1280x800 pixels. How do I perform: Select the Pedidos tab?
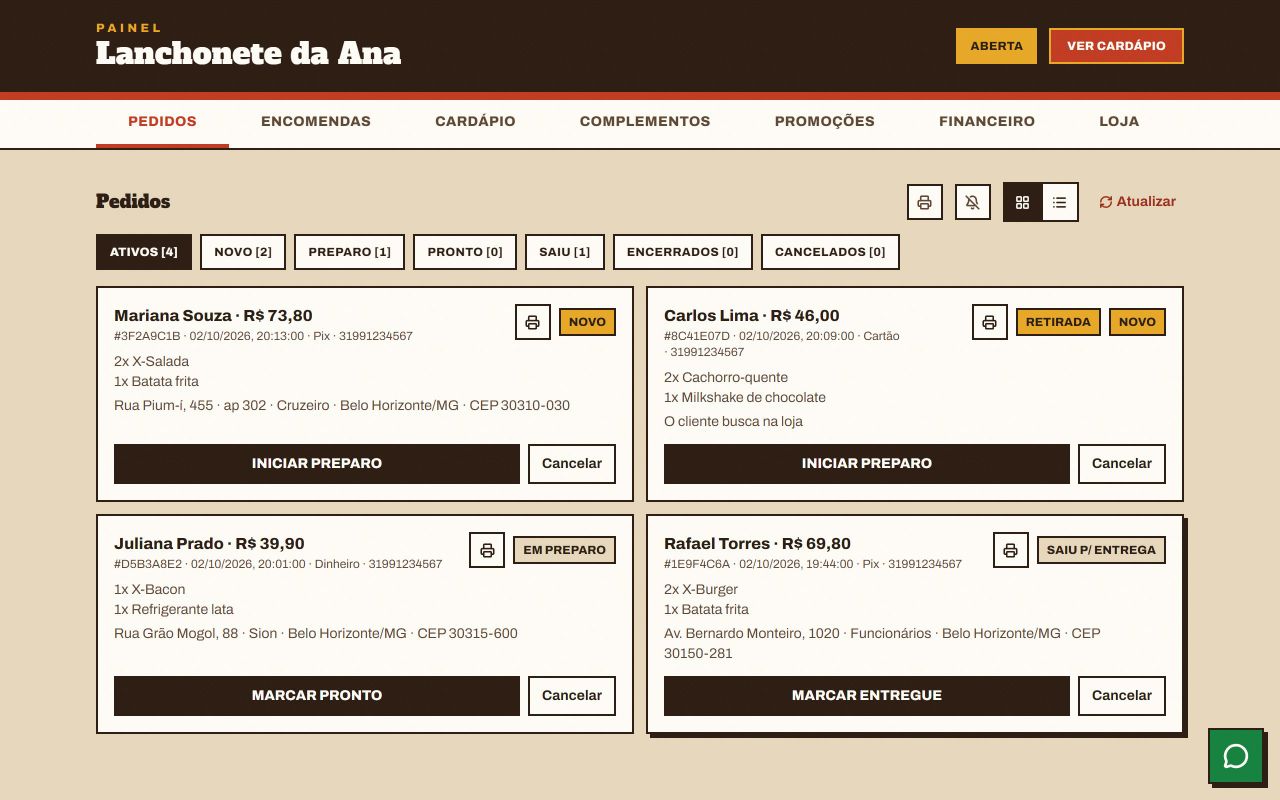coord(162,122)
